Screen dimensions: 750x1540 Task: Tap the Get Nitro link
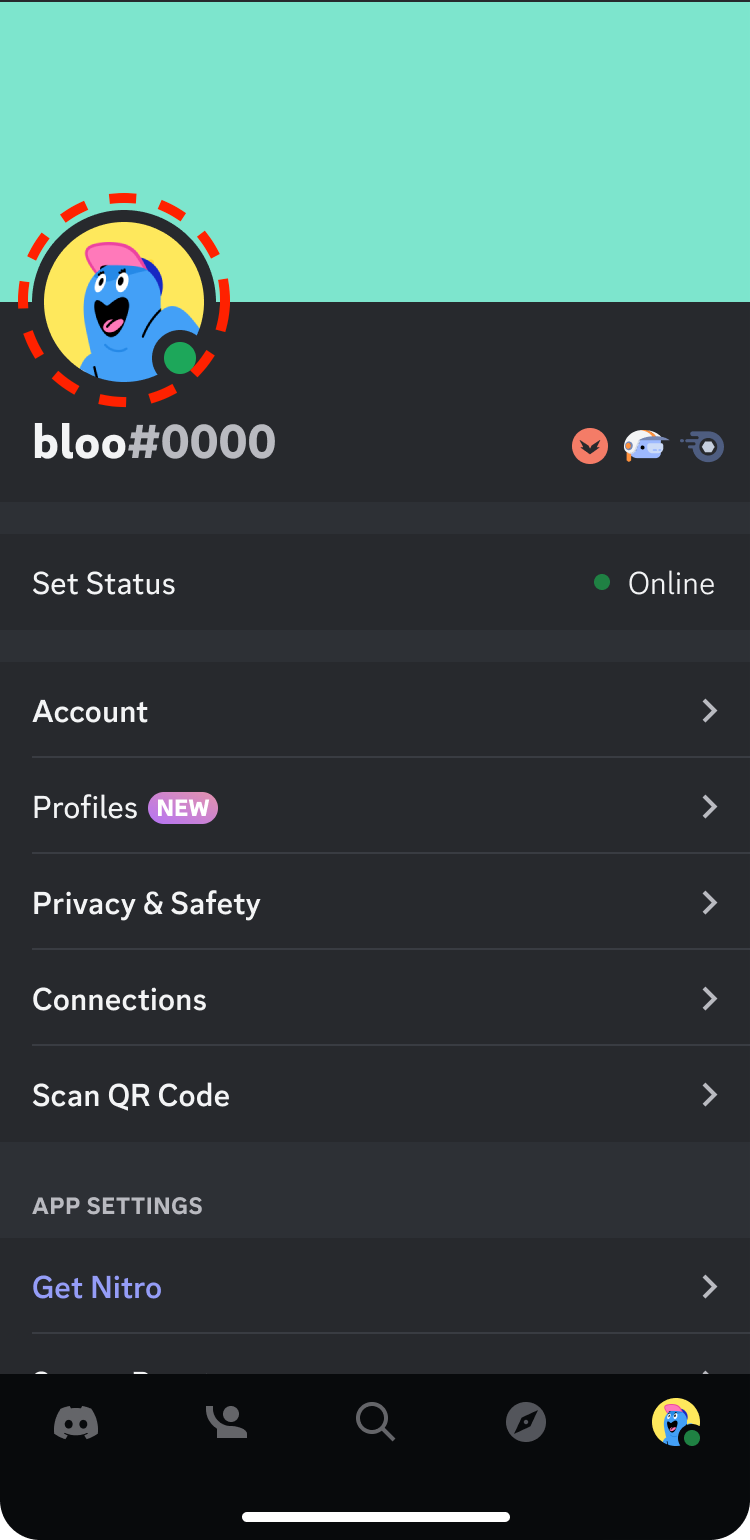[x=97, y=1287]
